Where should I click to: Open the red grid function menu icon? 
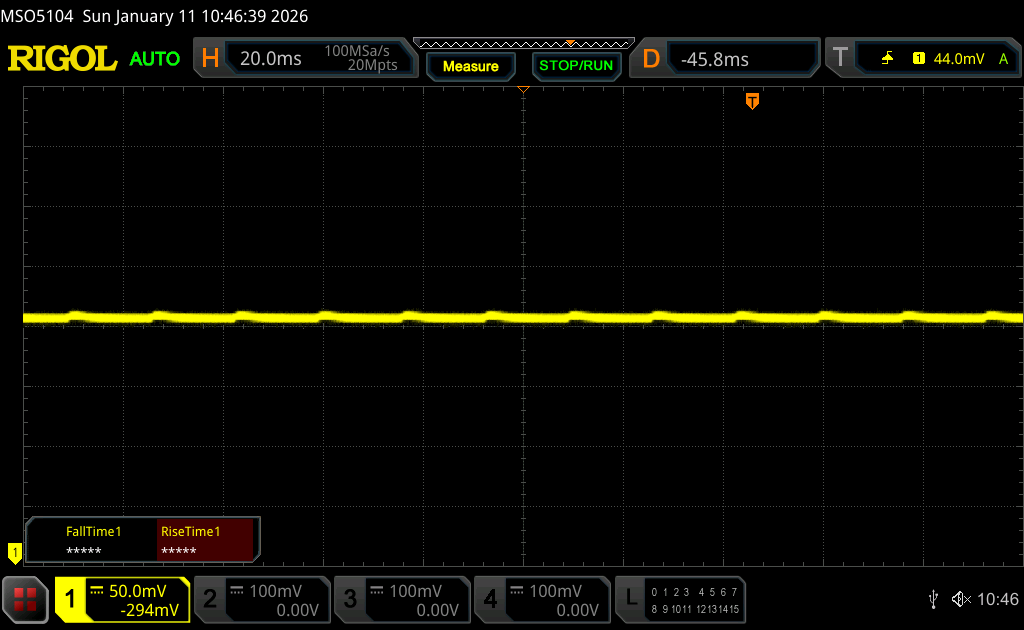coord(26,598)
